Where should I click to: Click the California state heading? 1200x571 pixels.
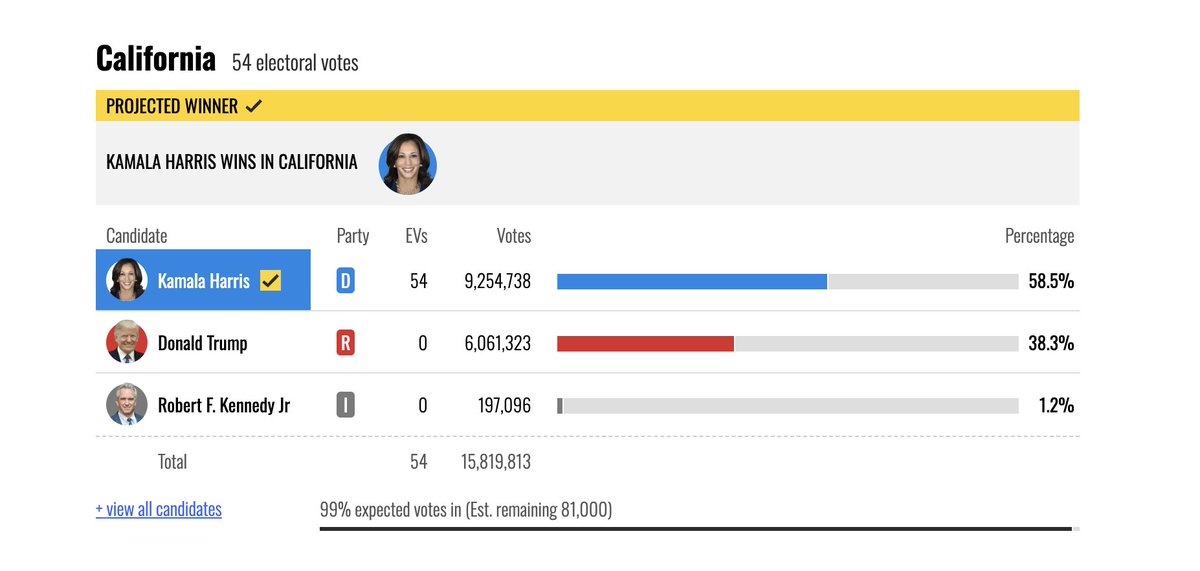pos(156,59)
